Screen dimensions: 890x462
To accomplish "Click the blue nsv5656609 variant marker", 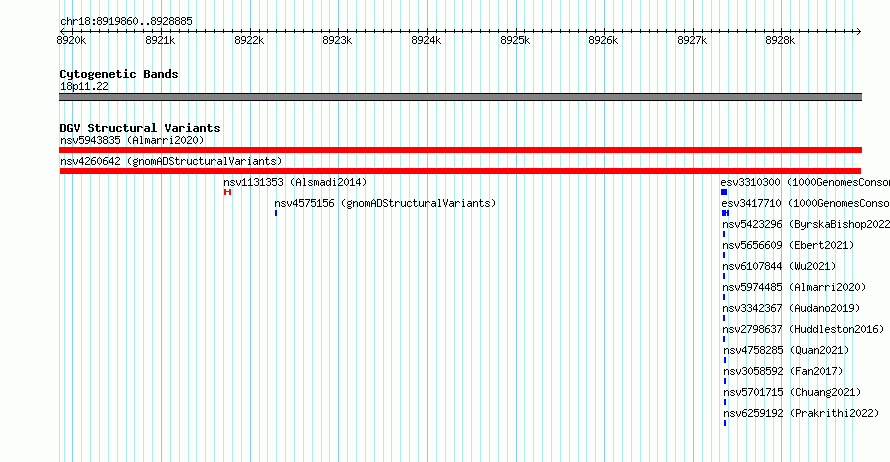I will (724, 255).
